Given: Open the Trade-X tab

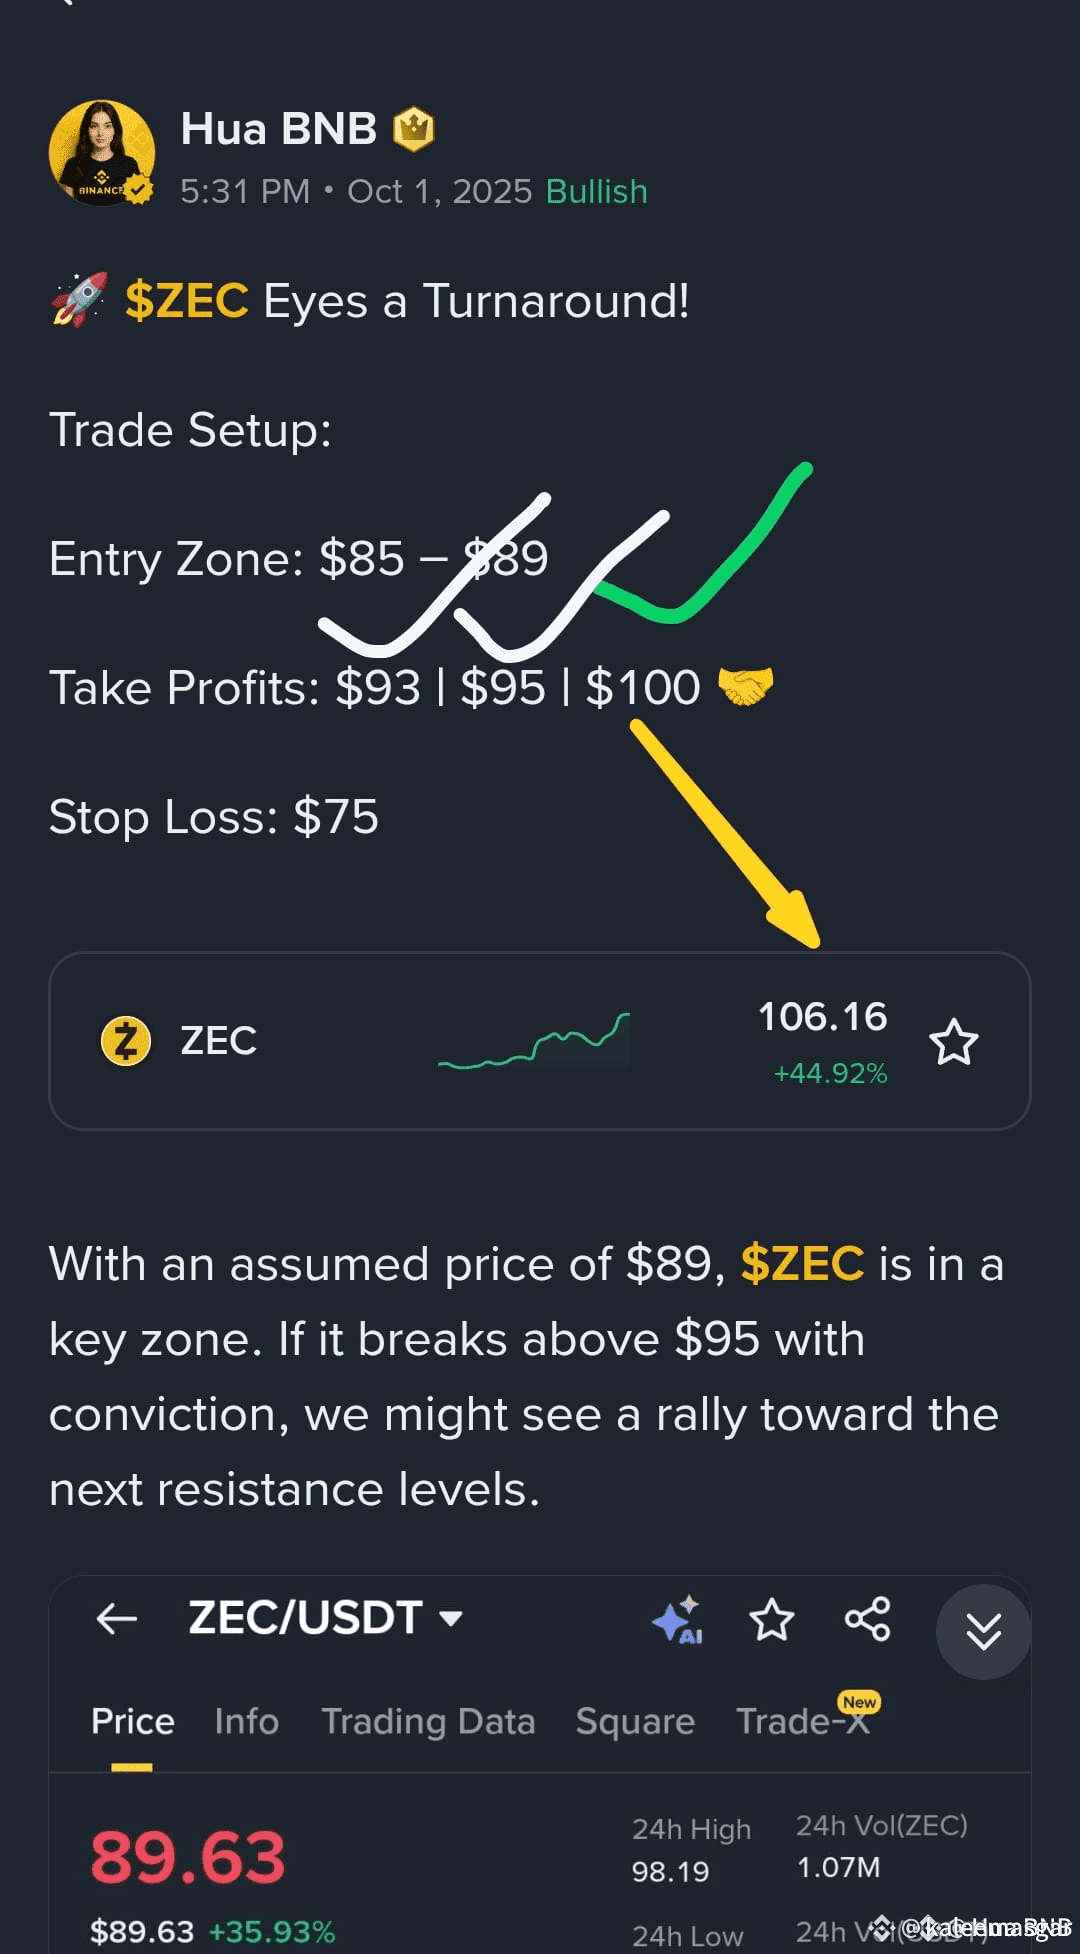Looking at the screenshot, I should [x=803, y=1722].
